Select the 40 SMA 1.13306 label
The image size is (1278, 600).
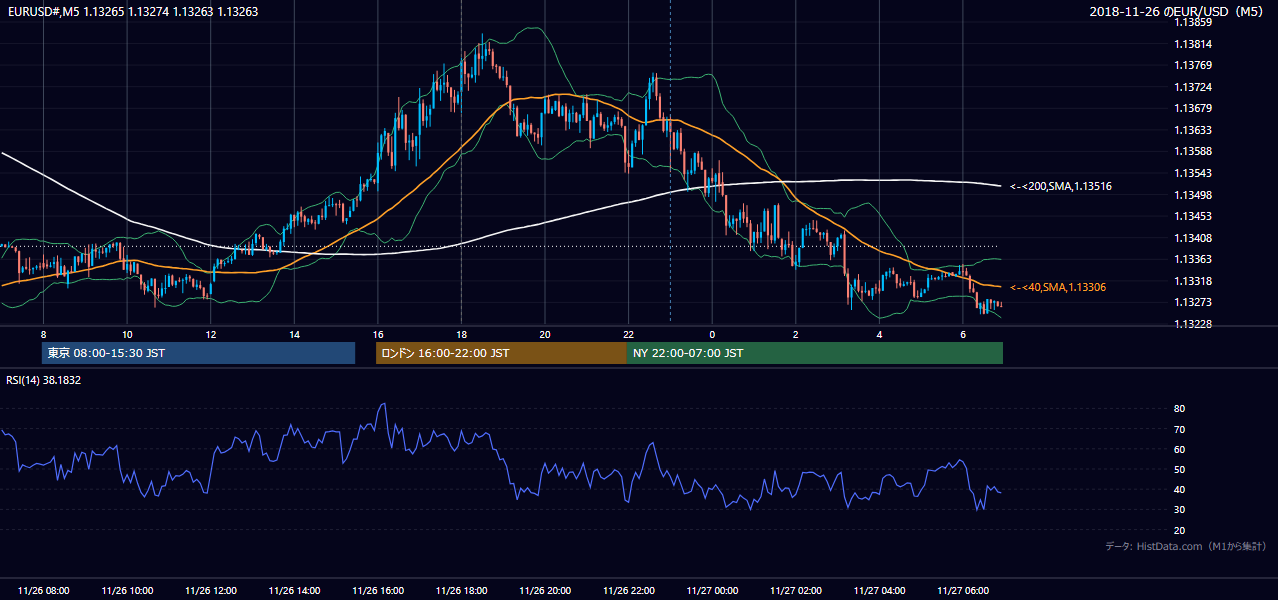pyautogui.click(x=1058, y=287)
